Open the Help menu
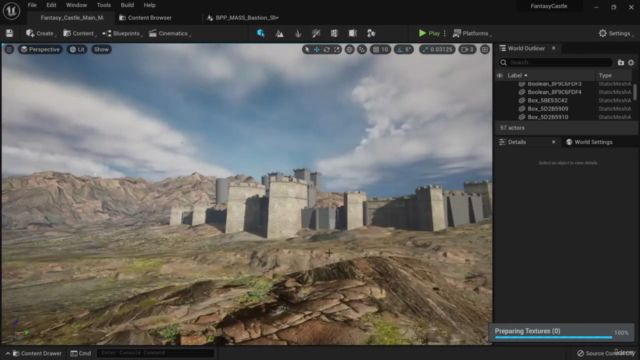This screenshot has height=360, width=640. point(149,5)
